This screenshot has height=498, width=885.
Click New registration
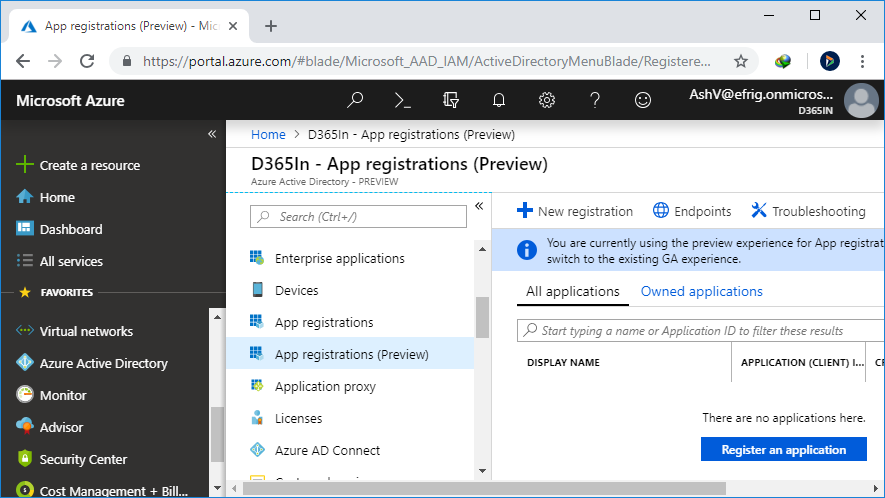click(x=575, y=211)
